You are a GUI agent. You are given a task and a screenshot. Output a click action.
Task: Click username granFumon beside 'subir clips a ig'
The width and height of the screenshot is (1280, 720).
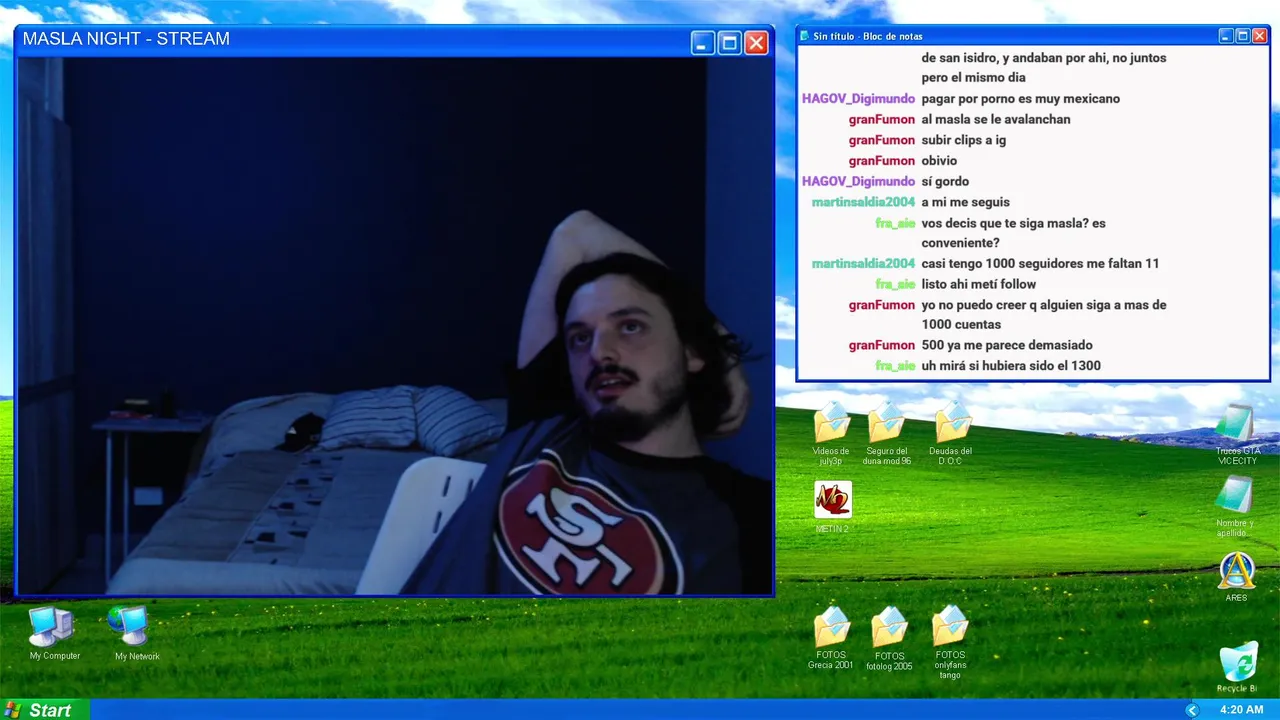tap(882, 140)
